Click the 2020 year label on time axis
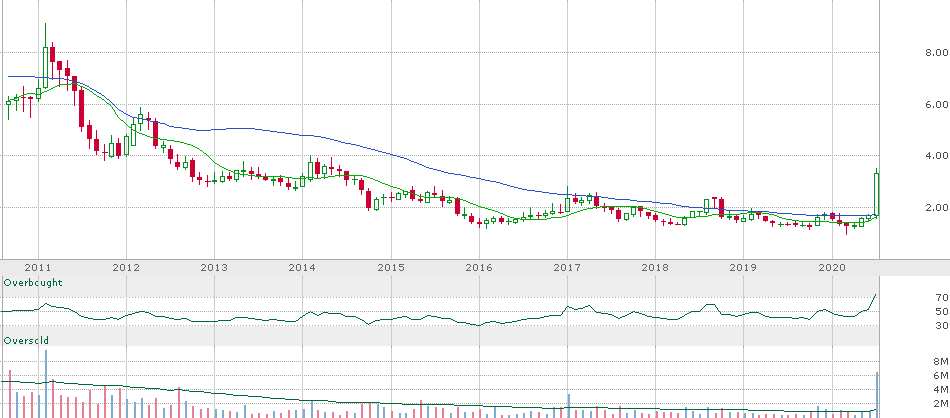Image resolution: width=950 pixels, height=418 pixels. point(832,267)
